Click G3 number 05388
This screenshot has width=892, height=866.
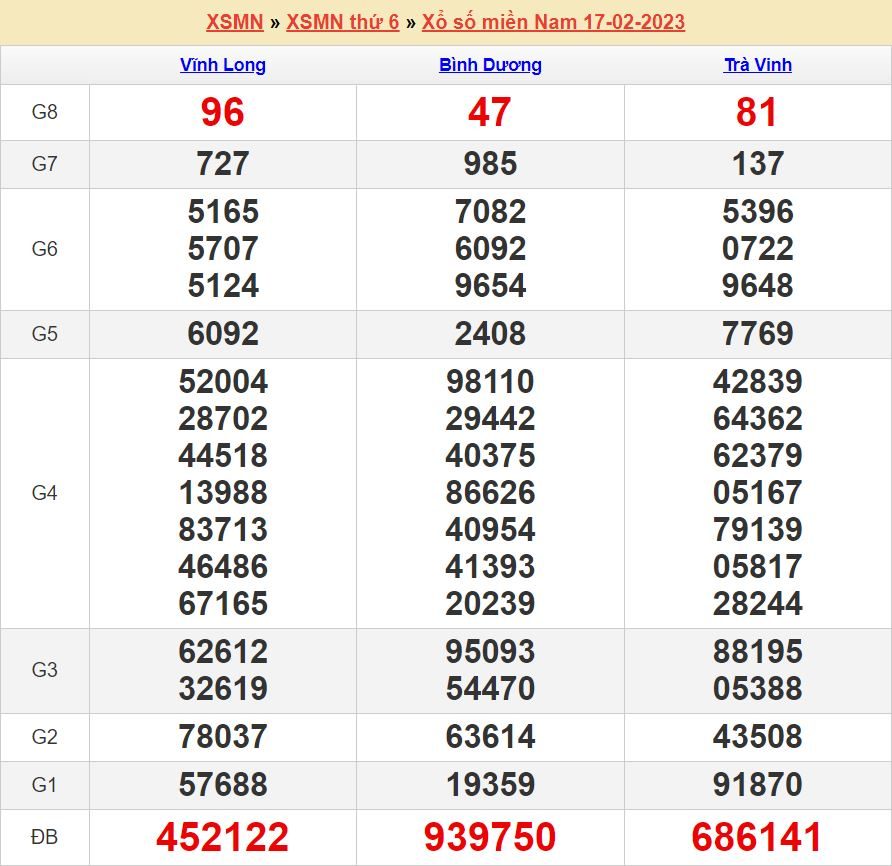(758, 688)
